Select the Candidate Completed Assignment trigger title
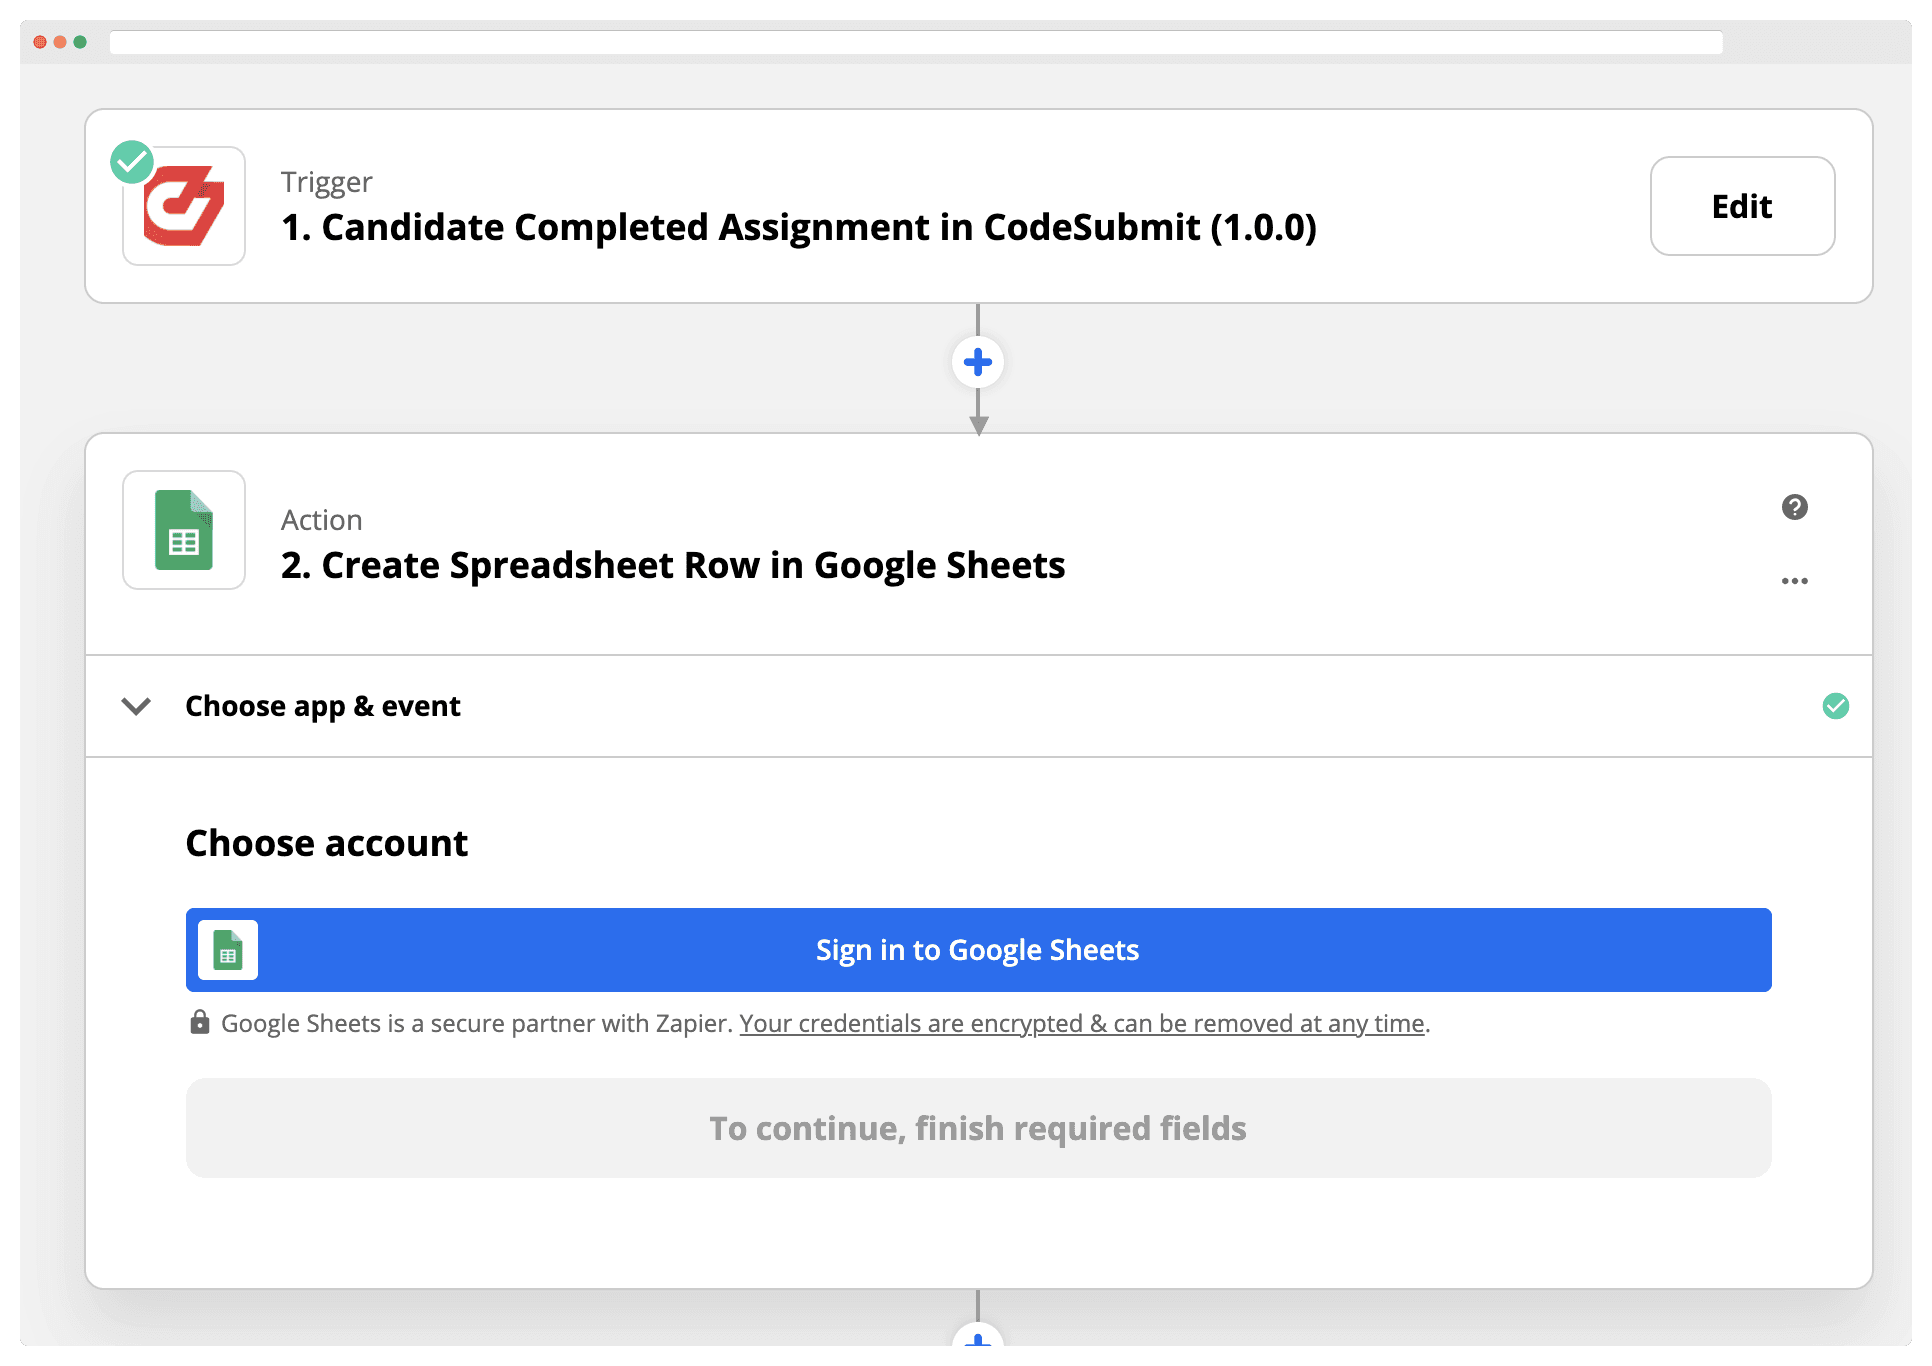Screen dimensions: 1932x1366 [799, 227]
